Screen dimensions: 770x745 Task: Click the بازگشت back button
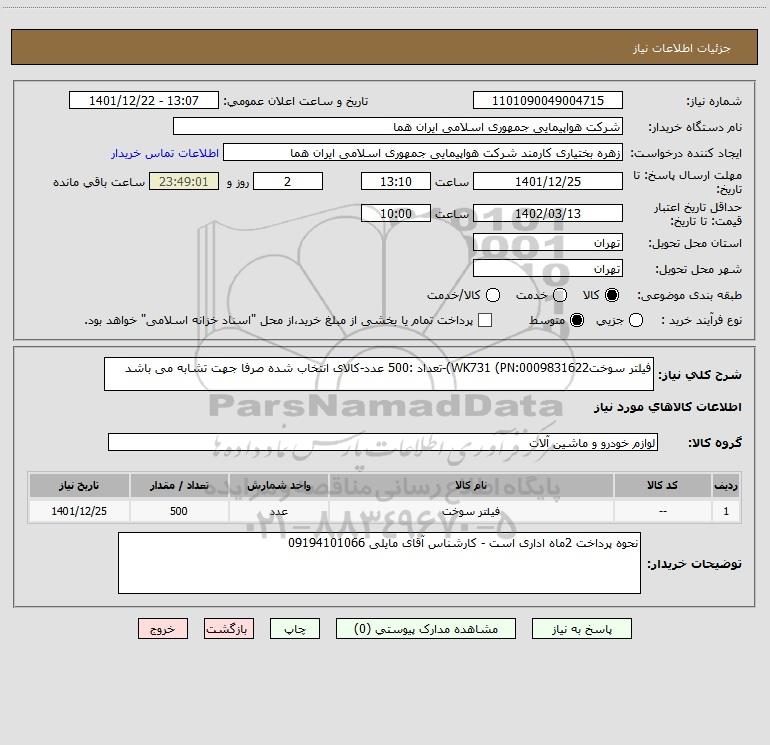coord(229,629)
